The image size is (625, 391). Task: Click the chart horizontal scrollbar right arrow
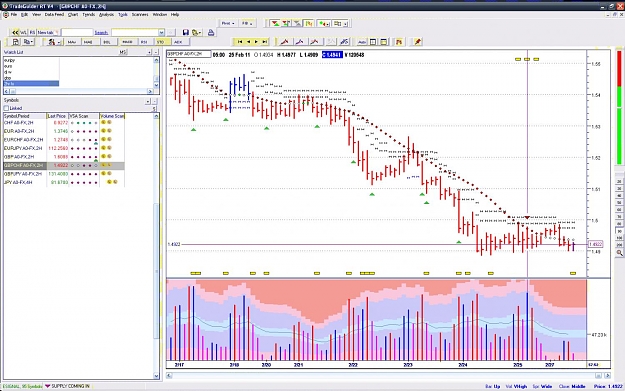click(607, 375)
